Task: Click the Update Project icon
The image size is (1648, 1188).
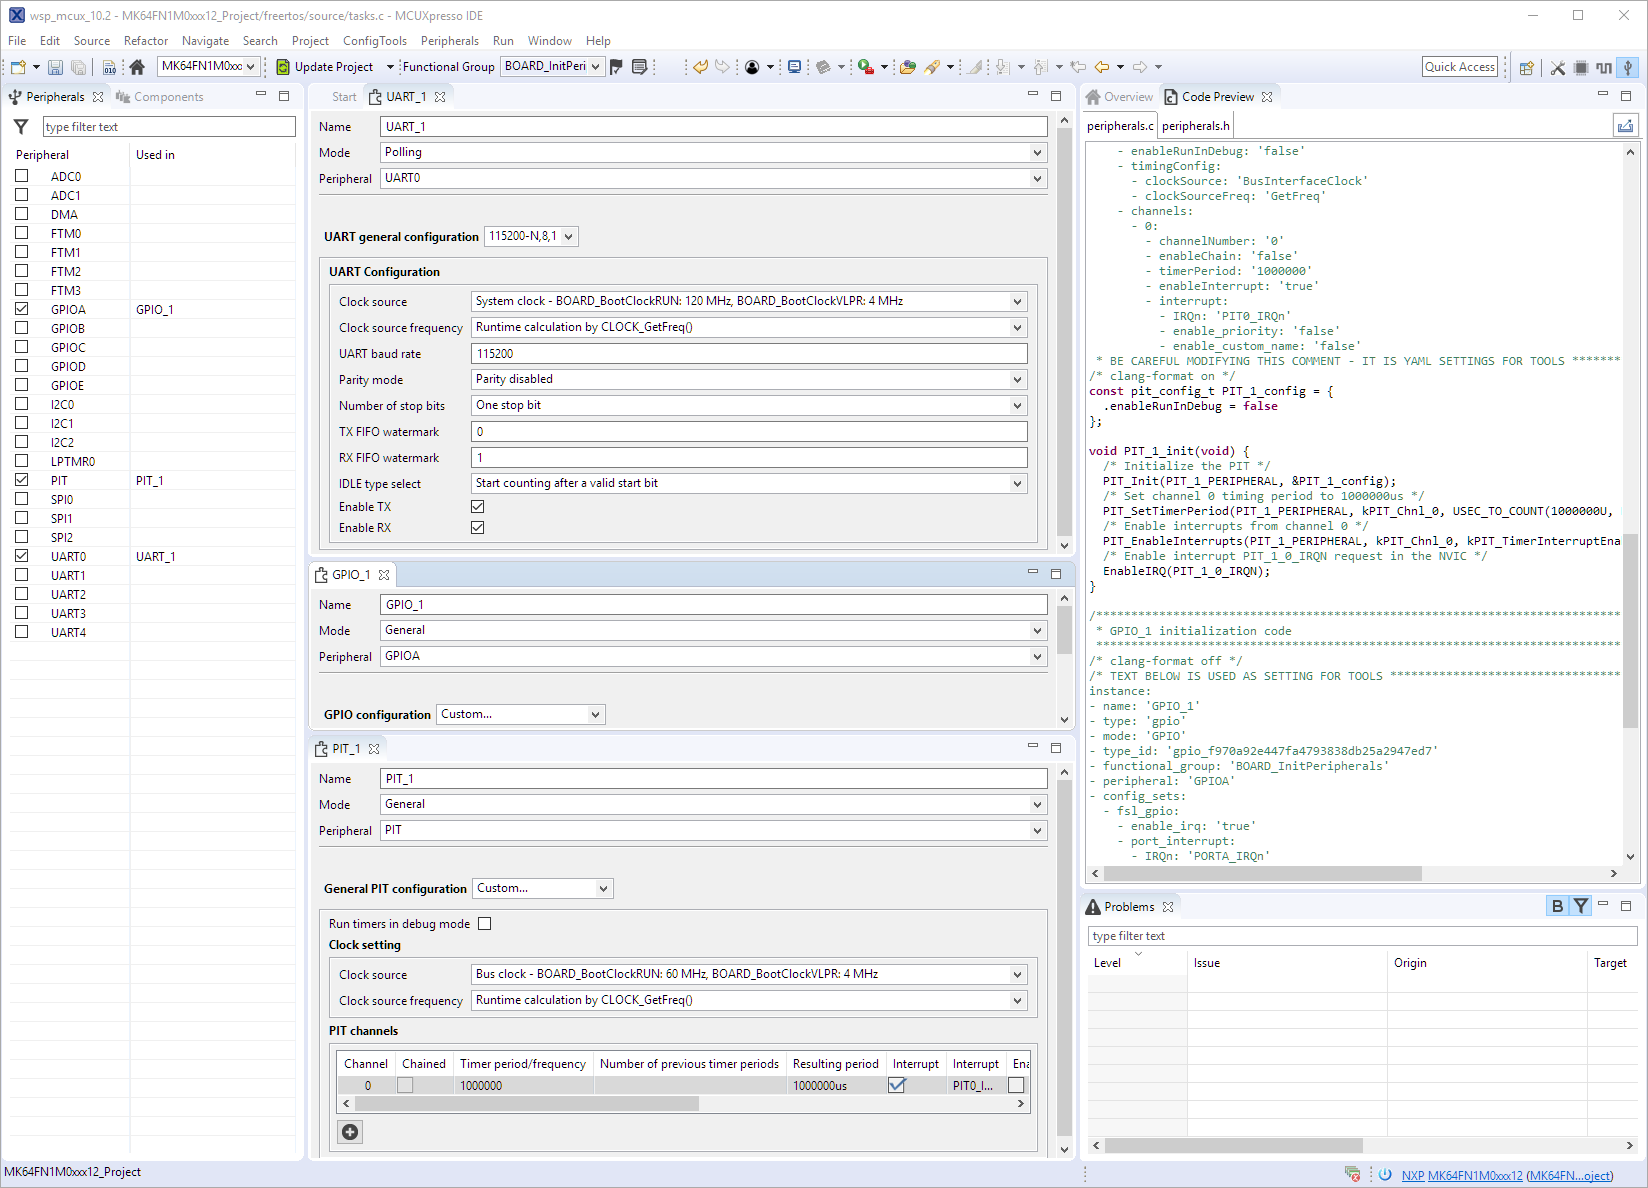Action: click(283, 67)
